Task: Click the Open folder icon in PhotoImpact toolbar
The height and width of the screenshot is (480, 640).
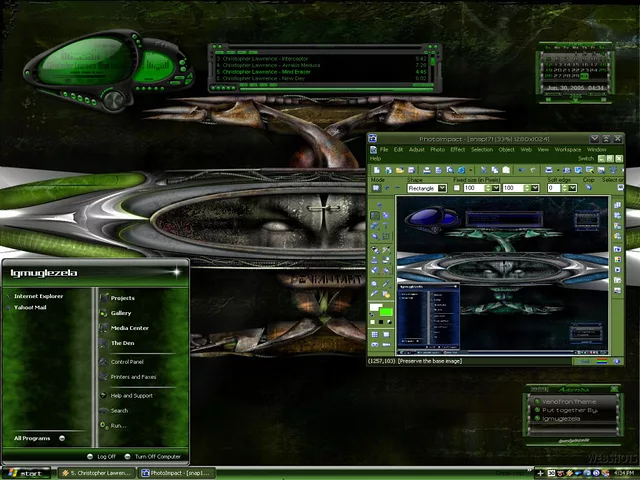Action: (x=400, y=170)
